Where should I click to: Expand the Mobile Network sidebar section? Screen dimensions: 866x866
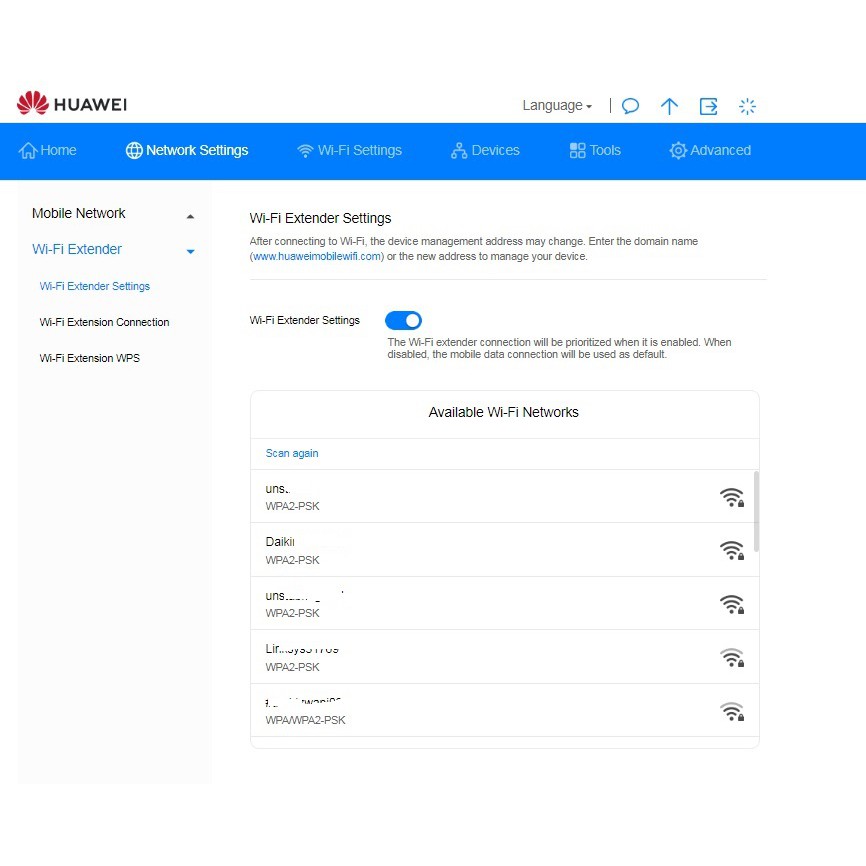pos(190,215)
